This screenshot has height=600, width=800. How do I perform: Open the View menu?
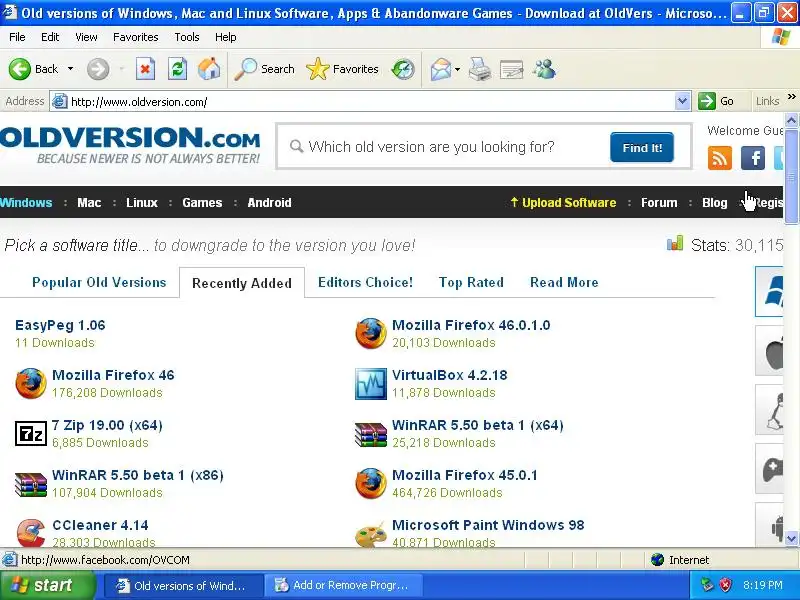tap(86, 37)
